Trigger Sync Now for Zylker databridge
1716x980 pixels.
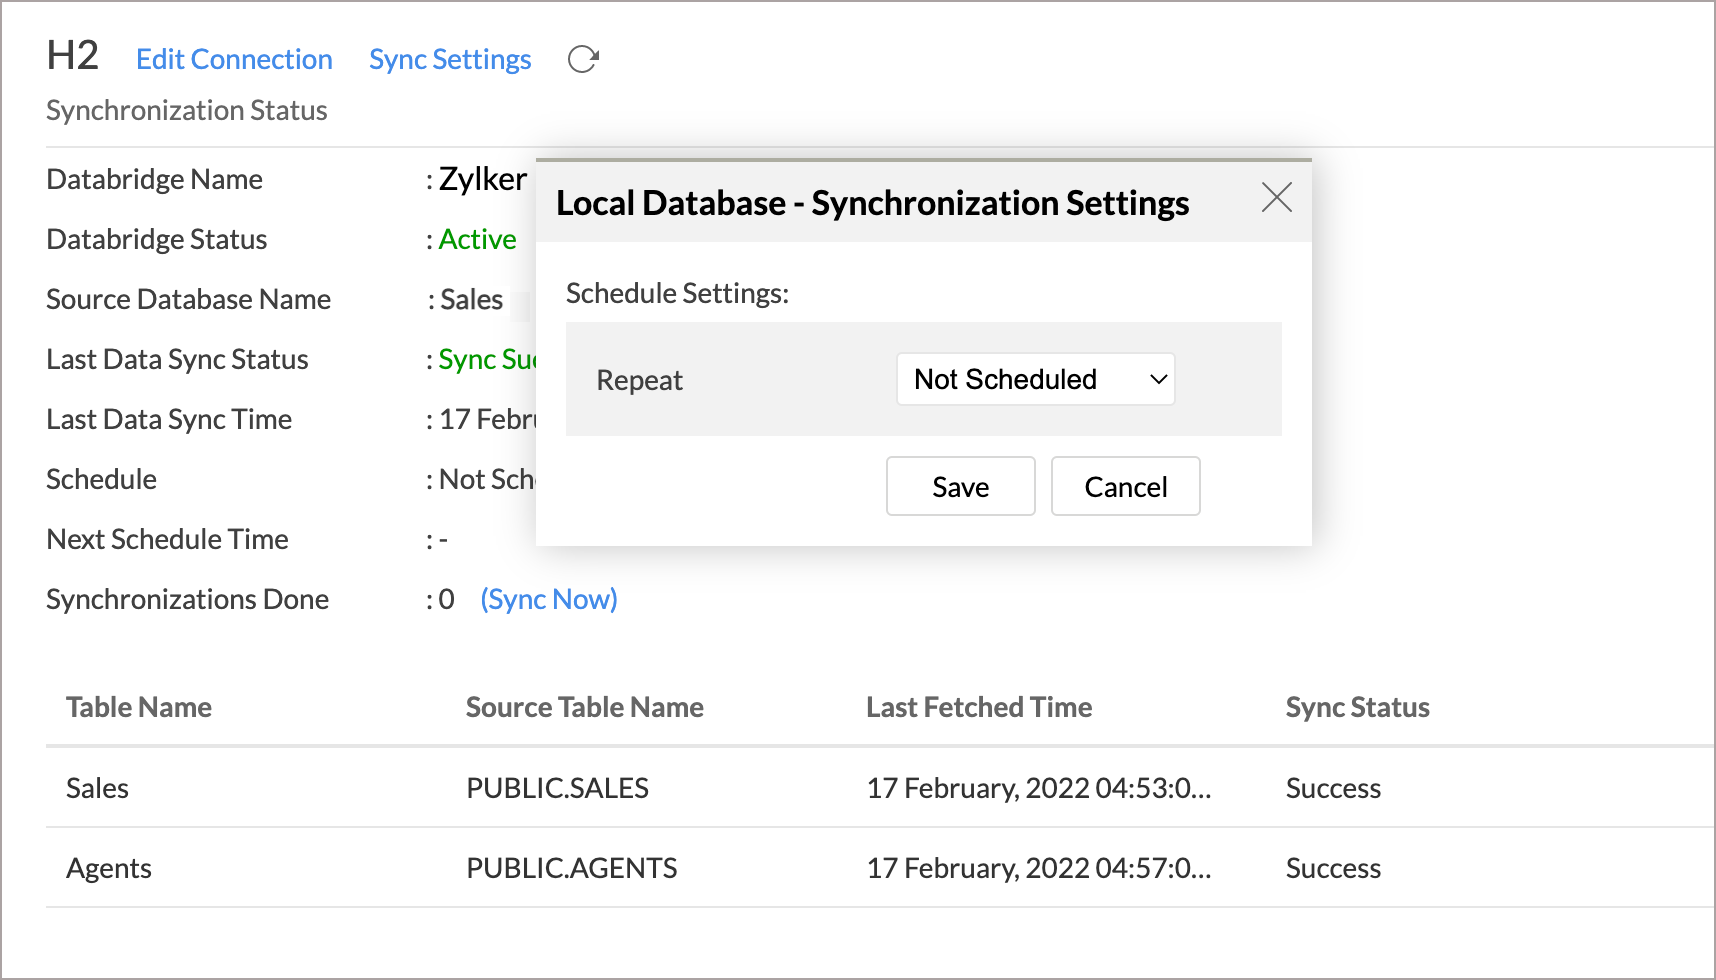point(548,599)
